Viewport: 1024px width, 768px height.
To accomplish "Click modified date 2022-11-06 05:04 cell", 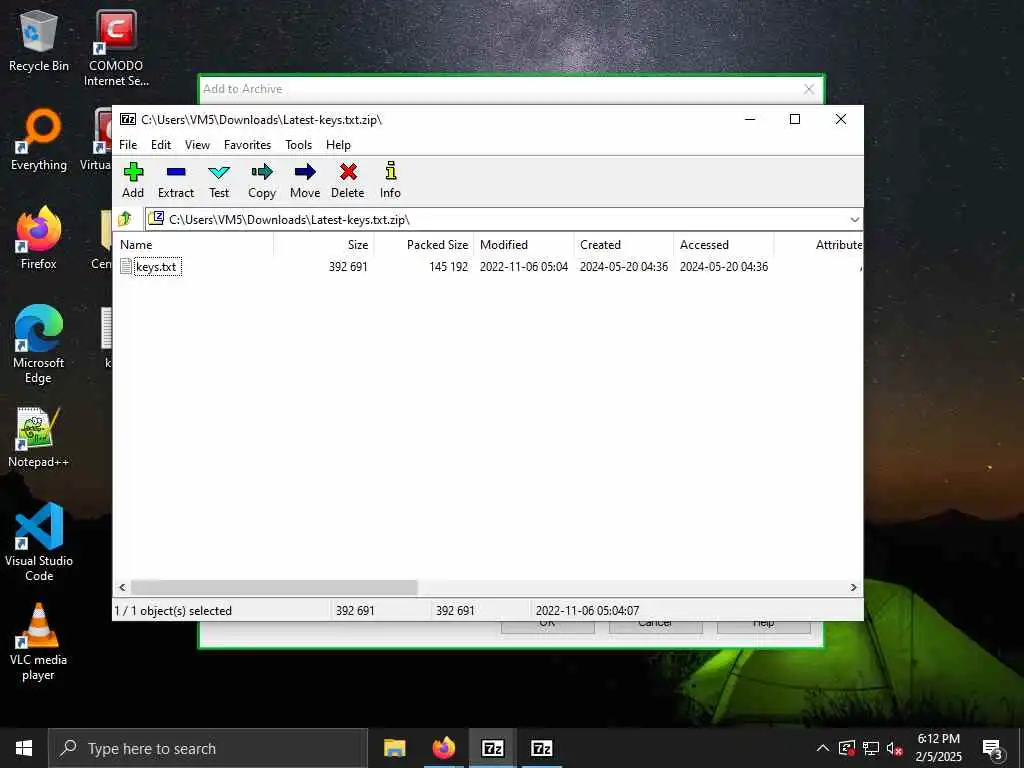I will pos(524,266).
